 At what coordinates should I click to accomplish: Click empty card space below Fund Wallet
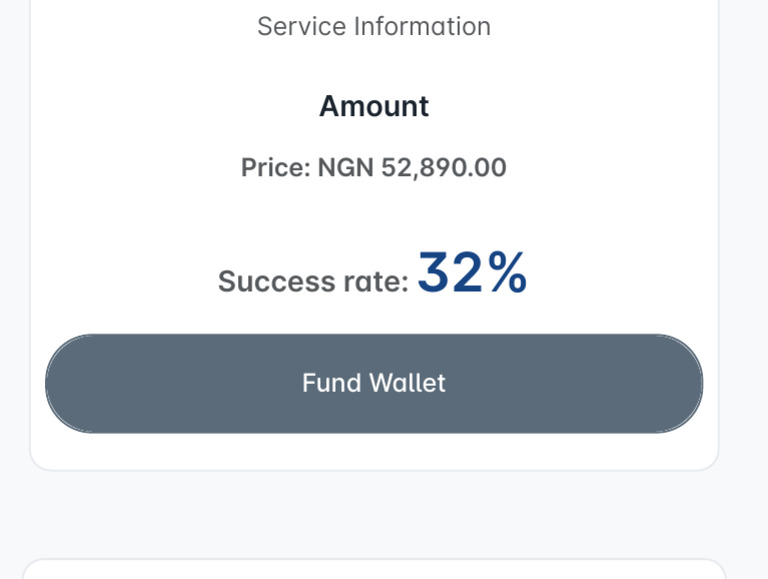[x=374, y=451]
